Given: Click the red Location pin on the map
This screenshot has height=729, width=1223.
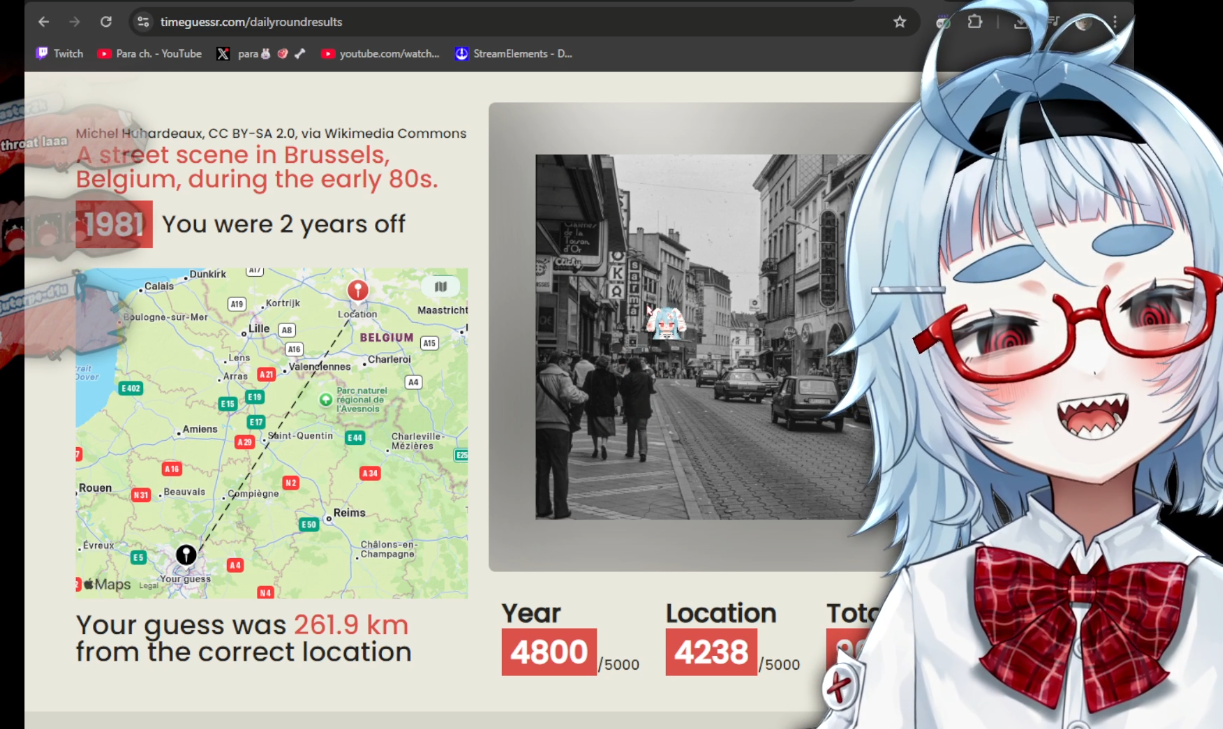Looking at the screenshot, I should (x=357, y=291).
